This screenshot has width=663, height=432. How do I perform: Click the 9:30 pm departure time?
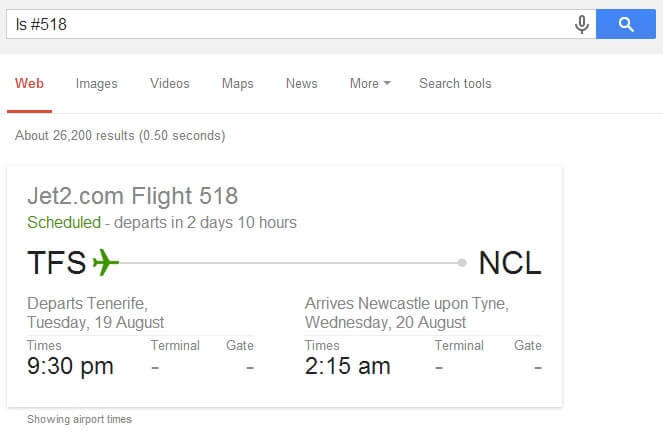(x=70, y=366)
